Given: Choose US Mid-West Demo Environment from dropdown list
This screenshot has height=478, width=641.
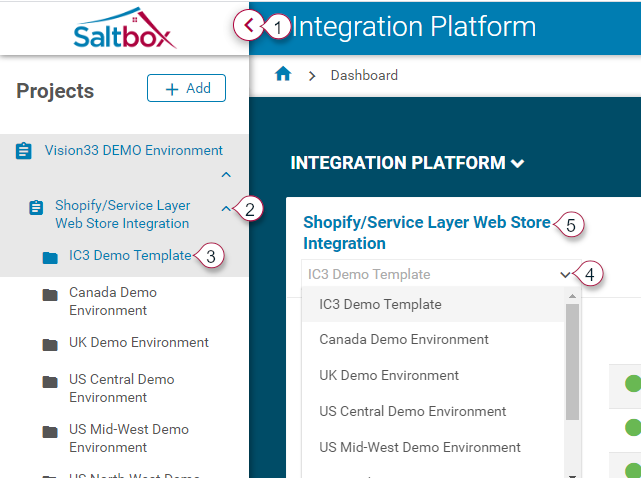Looking at the screenshot, I should [433, 447].
